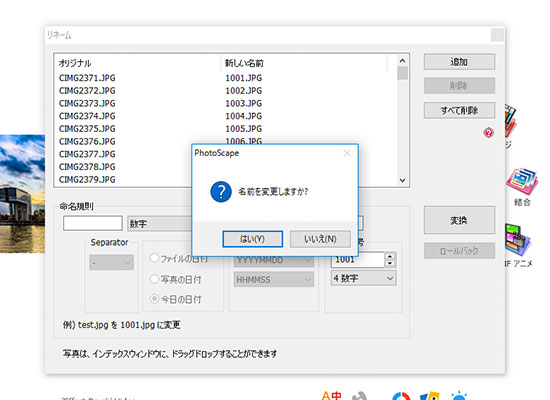Click the file list scroll down arrow
Image resolution: width=550 pixels, height=400 pixels.
coord(402,180)
